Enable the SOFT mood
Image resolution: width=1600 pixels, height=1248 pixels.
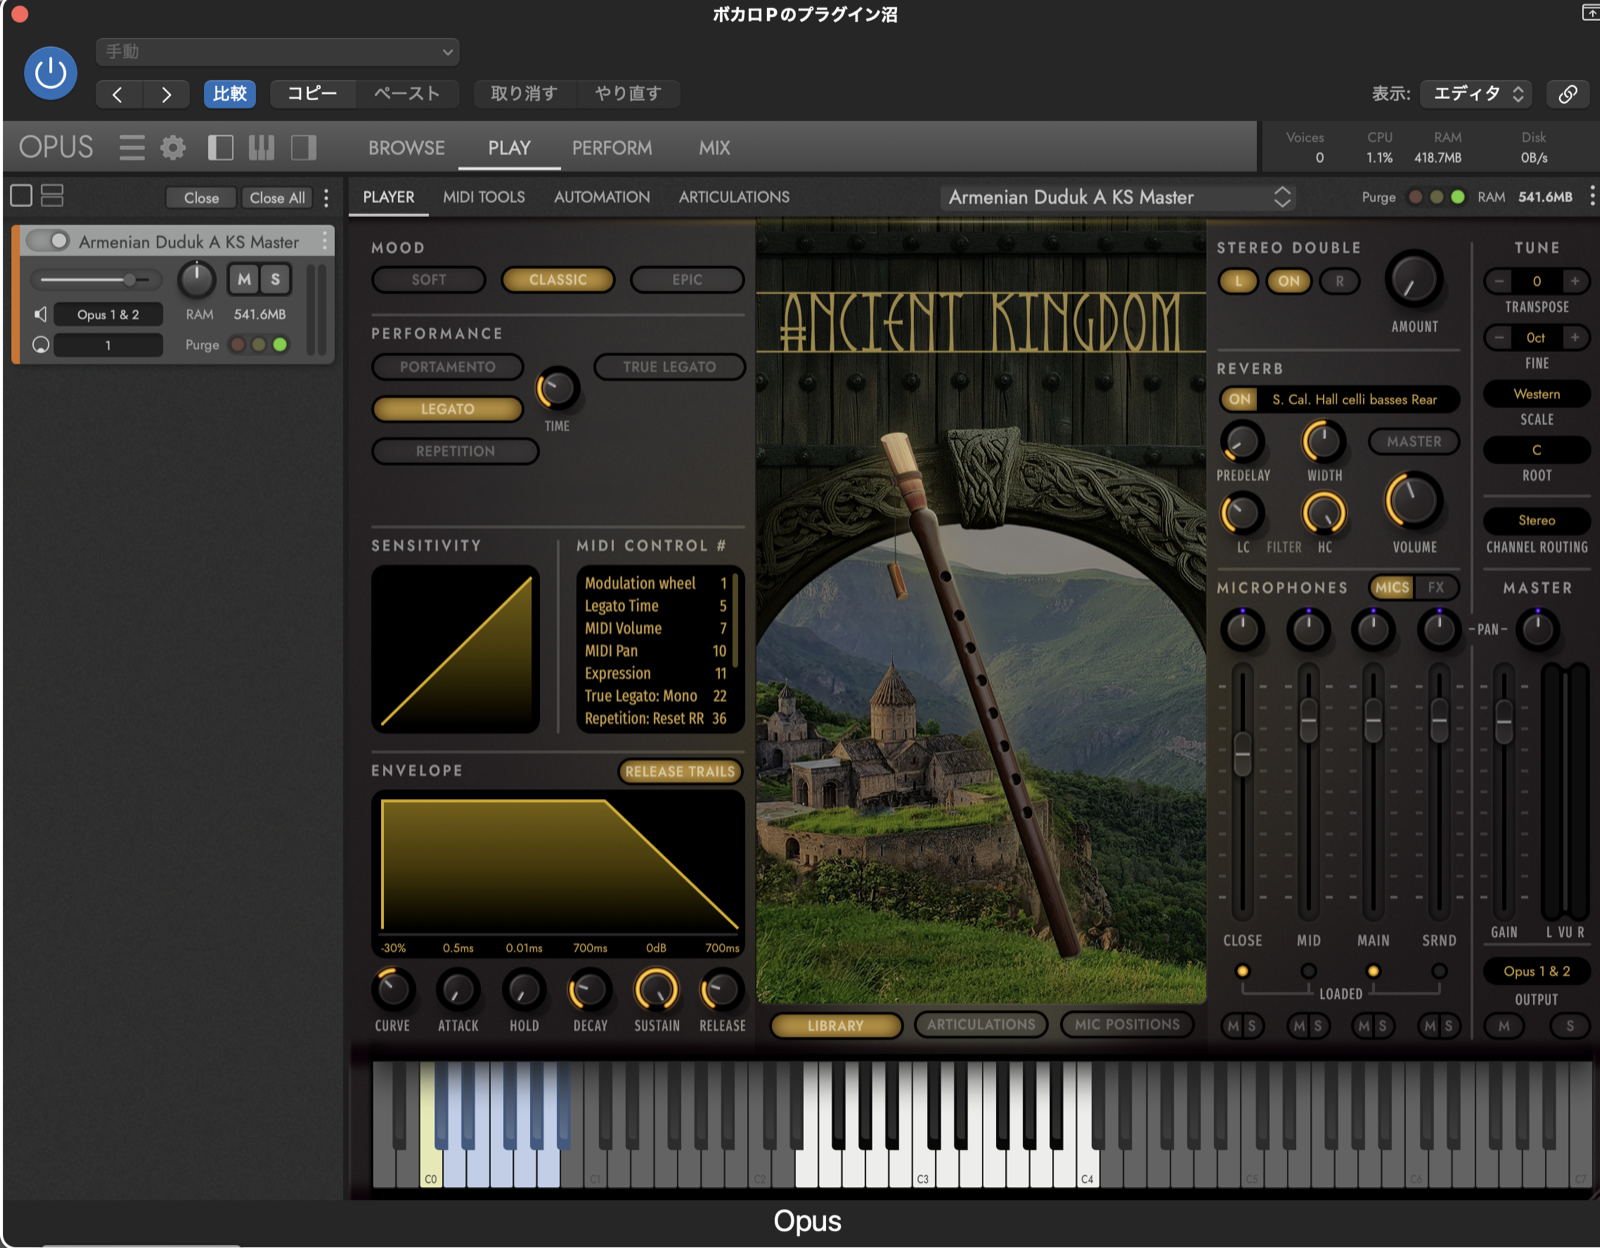point(429,280)
